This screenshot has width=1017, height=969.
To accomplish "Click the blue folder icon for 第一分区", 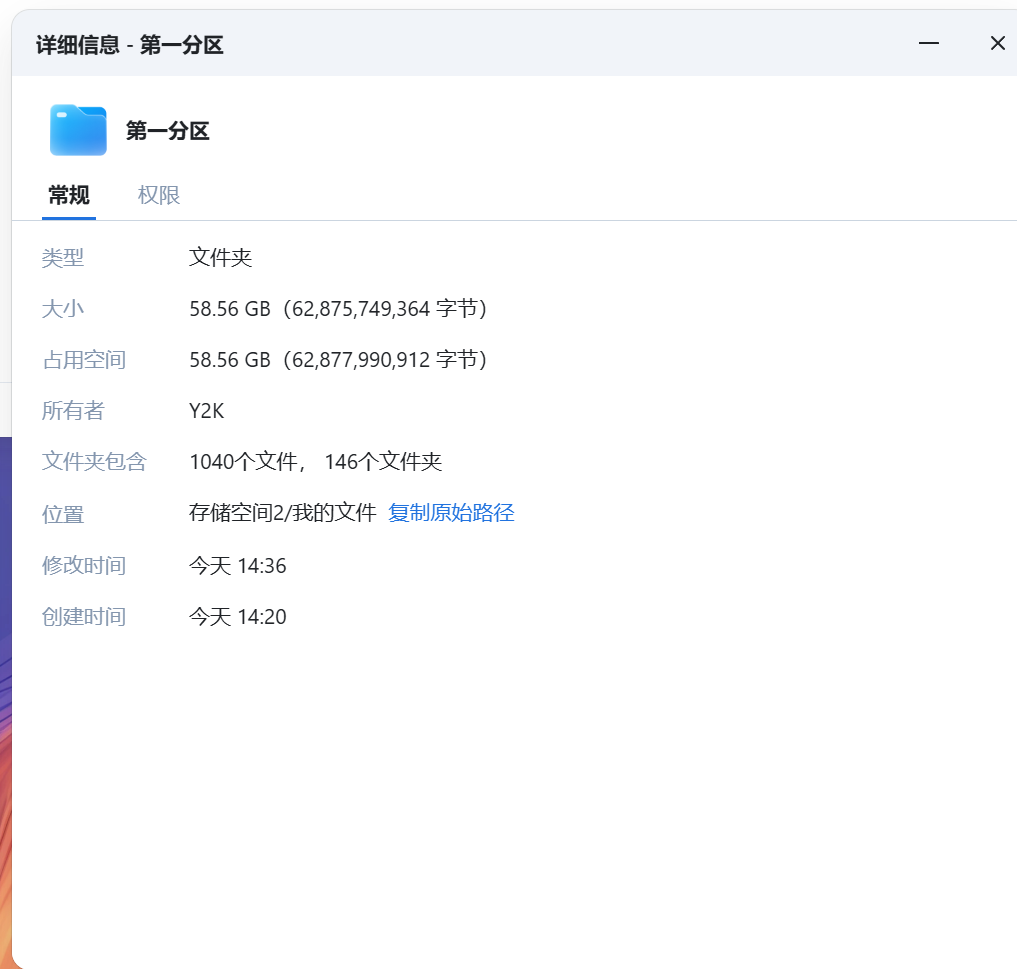I will [x=78, y=130].
